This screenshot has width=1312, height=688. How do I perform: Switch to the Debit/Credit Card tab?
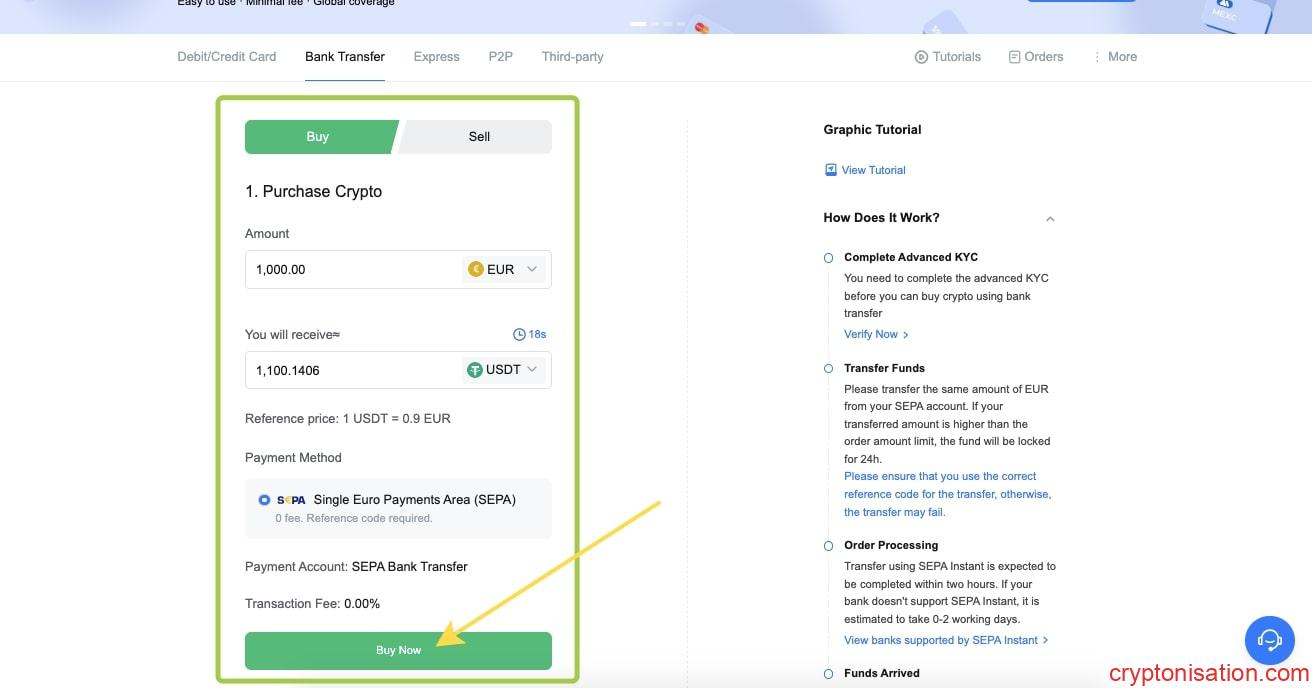(227, 57)
